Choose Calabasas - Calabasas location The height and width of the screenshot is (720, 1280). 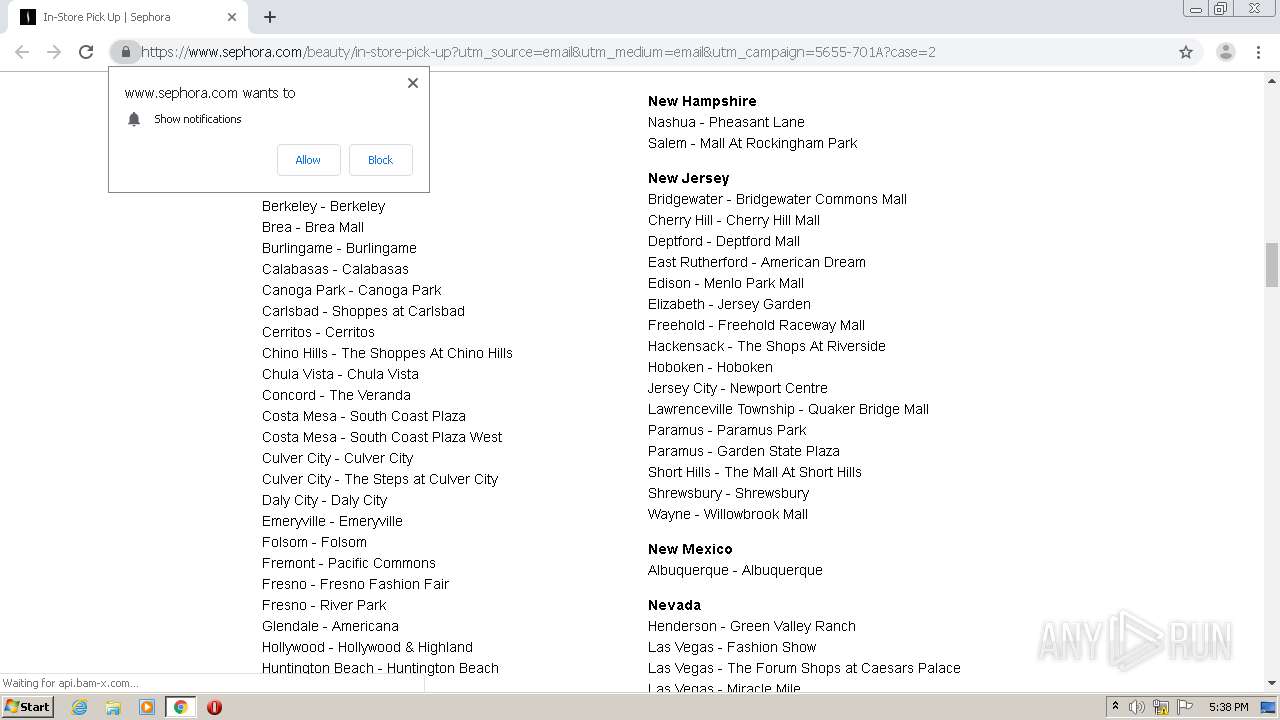click(335, 269)
